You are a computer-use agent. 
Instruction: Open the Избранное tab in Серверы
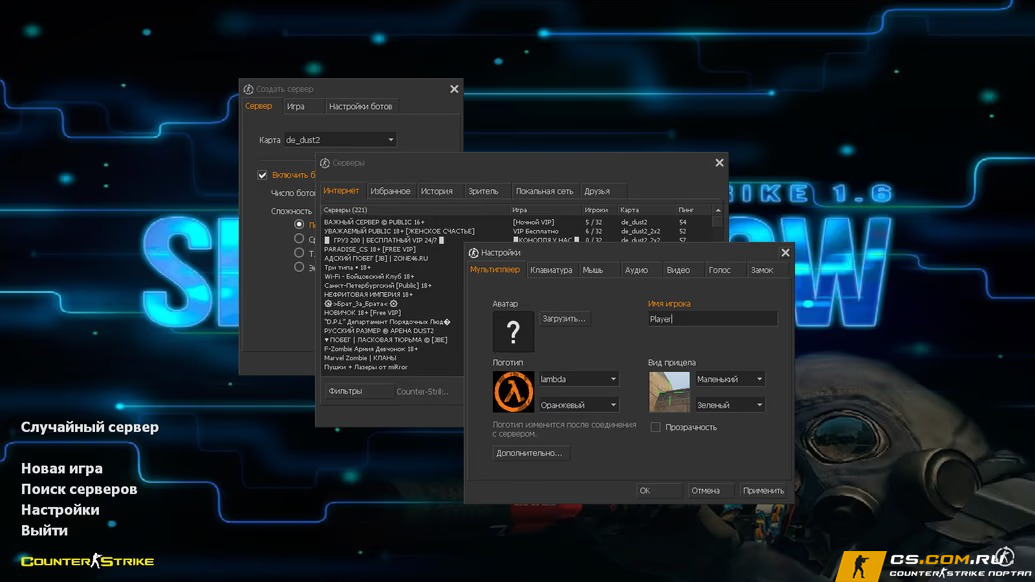390,191
